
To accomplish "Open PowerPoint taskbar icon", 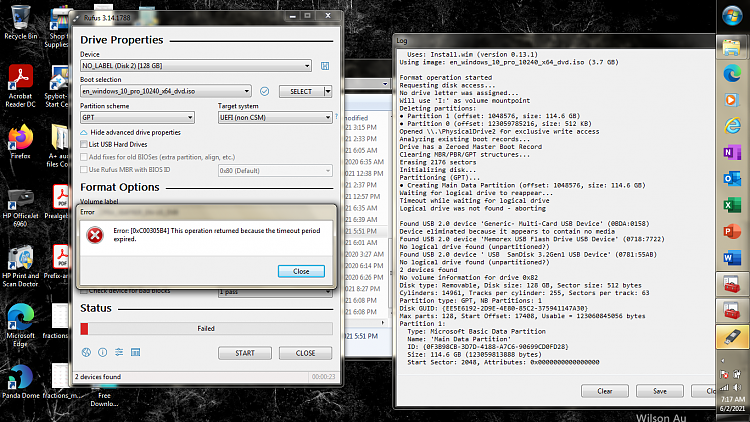I will [x=732, y=232].
